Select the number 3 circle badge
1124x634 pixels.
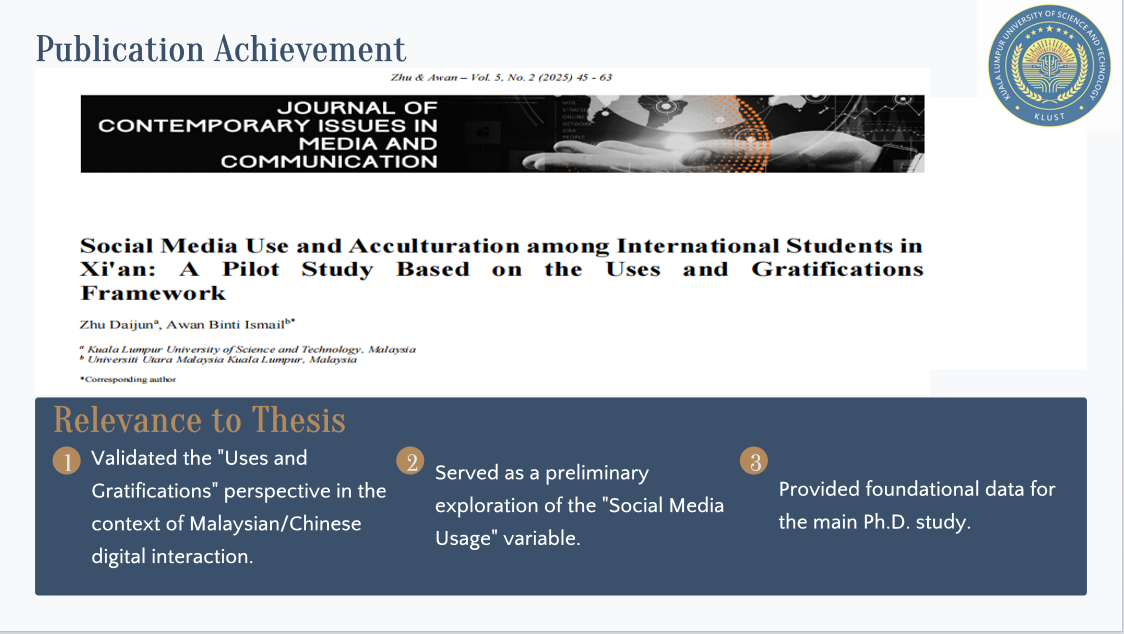click(754, 461)
